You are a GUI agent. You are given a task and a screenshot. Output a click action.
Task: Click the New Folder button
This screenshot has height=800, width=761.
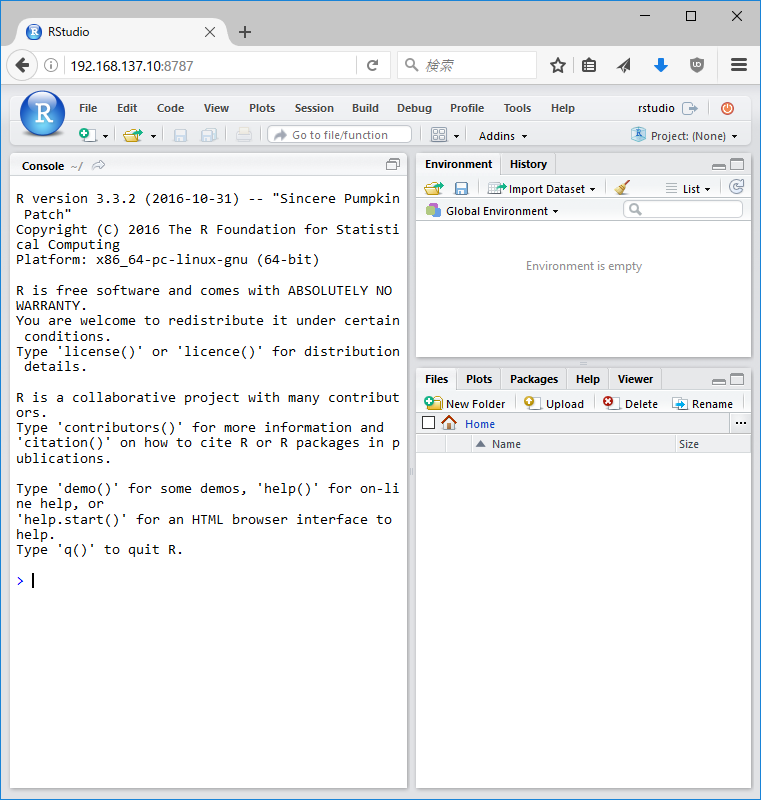tap(465, 404)
